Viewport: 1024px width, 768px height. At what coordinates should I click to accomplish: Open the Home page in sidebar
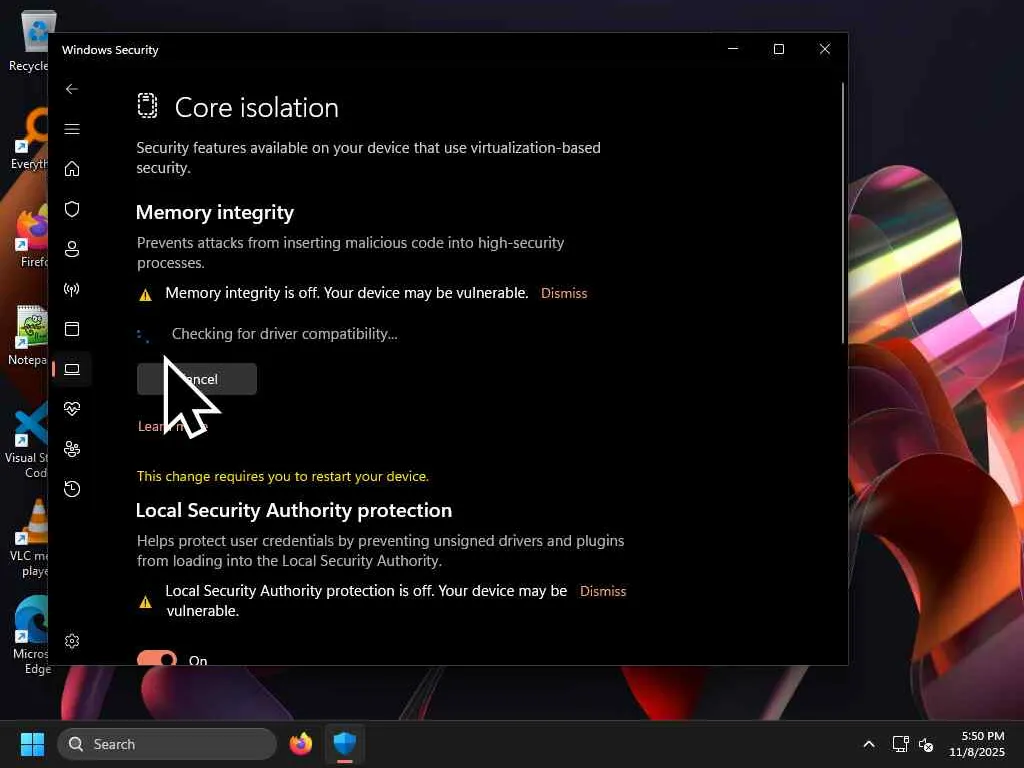pos(72,168)
